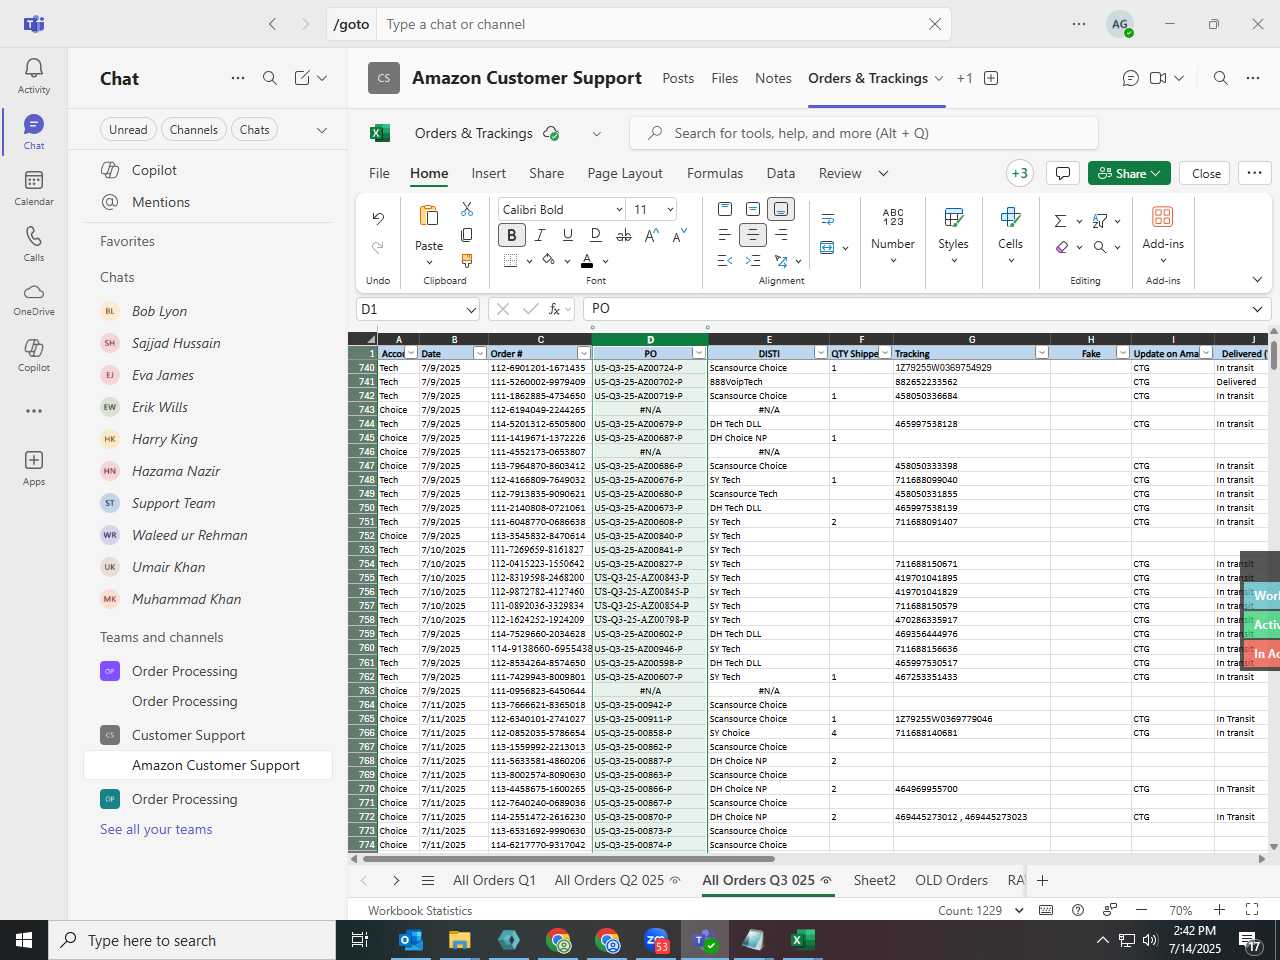
Task: Cut selection with scissors icon
Action: point(467,209)
